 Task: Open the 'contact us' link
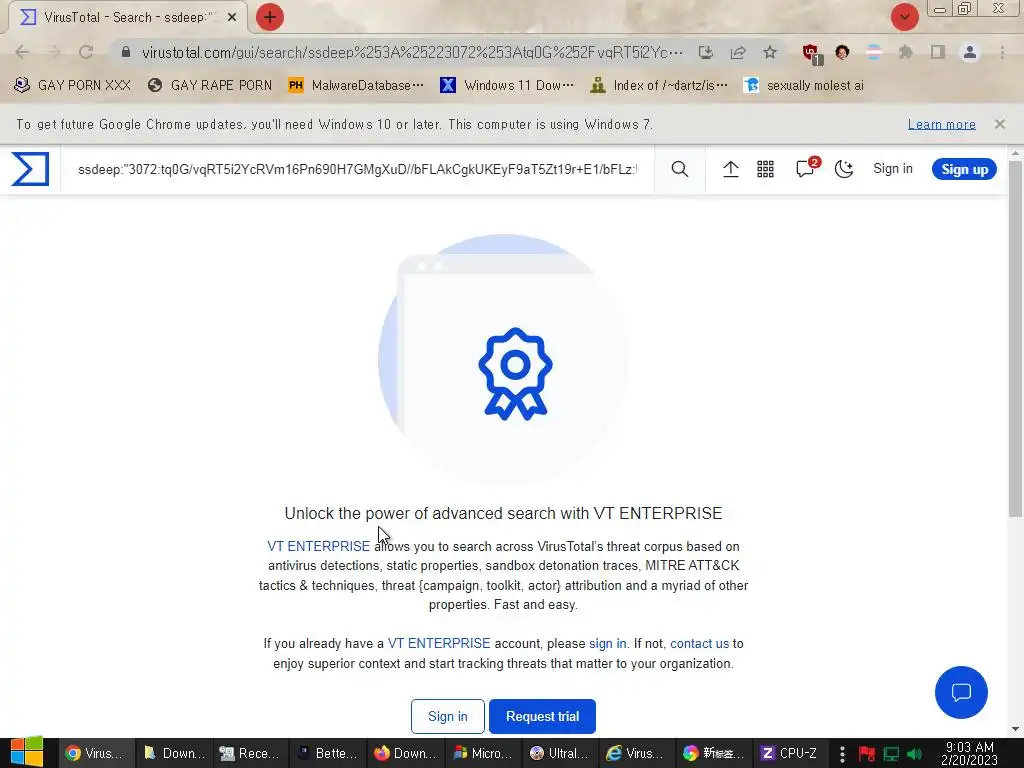(699, 643)
